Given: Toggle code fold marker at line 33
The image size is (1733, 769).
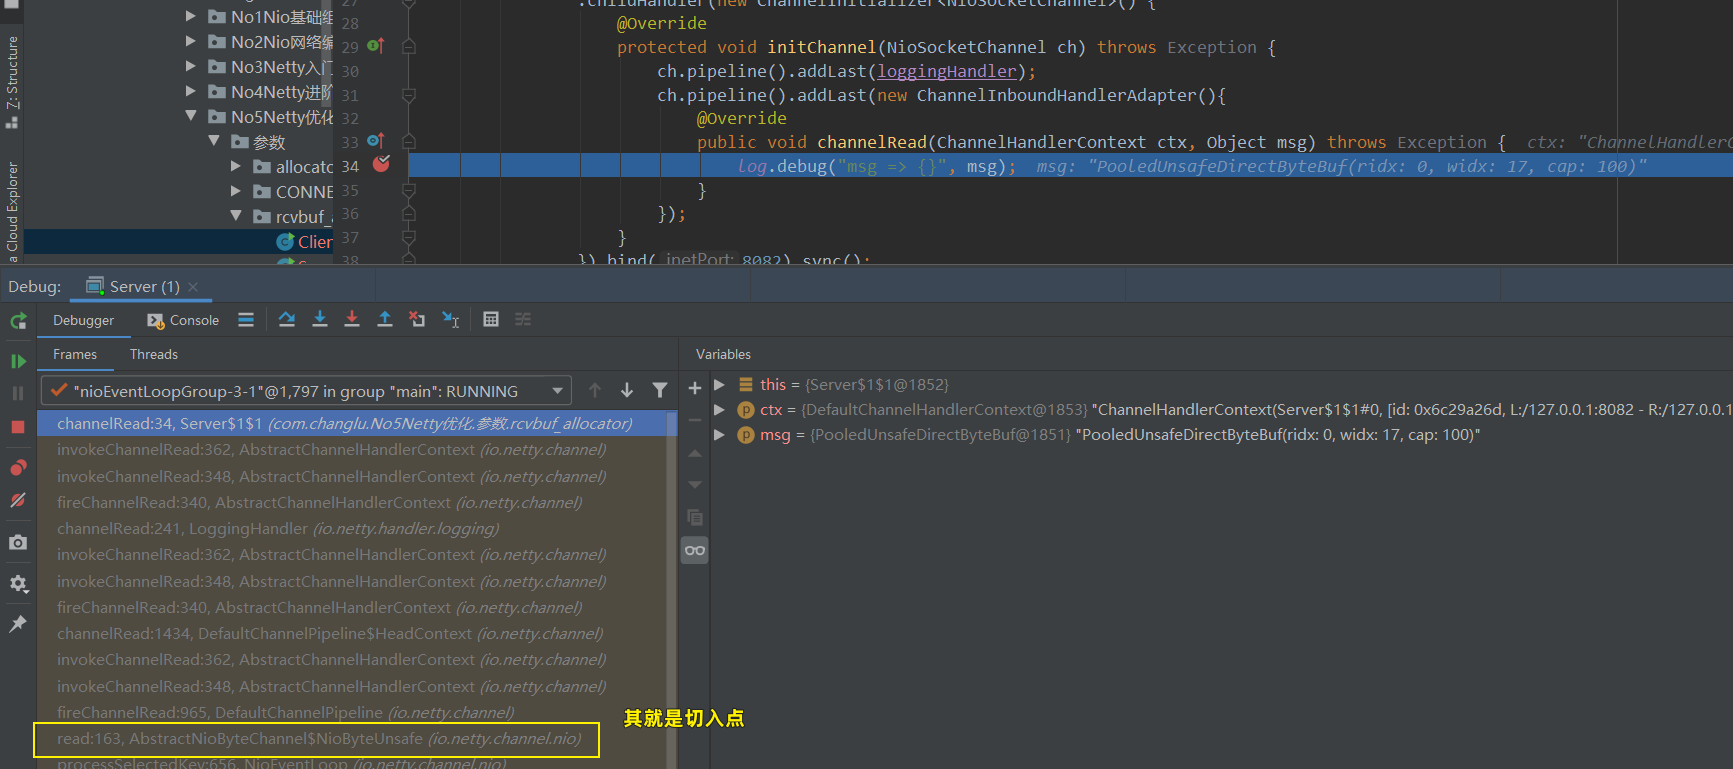Looking at the screenshot, I should pyautogui.click(x=408, y=142).
